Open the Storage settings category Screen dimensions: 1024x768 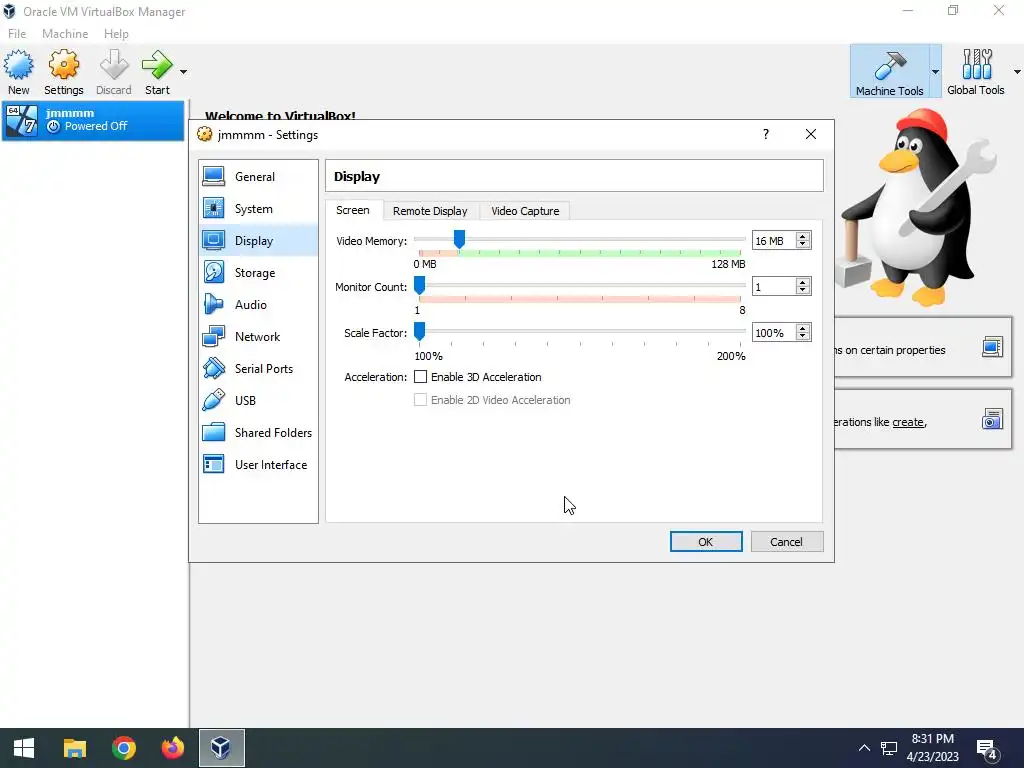click(259, 272)
